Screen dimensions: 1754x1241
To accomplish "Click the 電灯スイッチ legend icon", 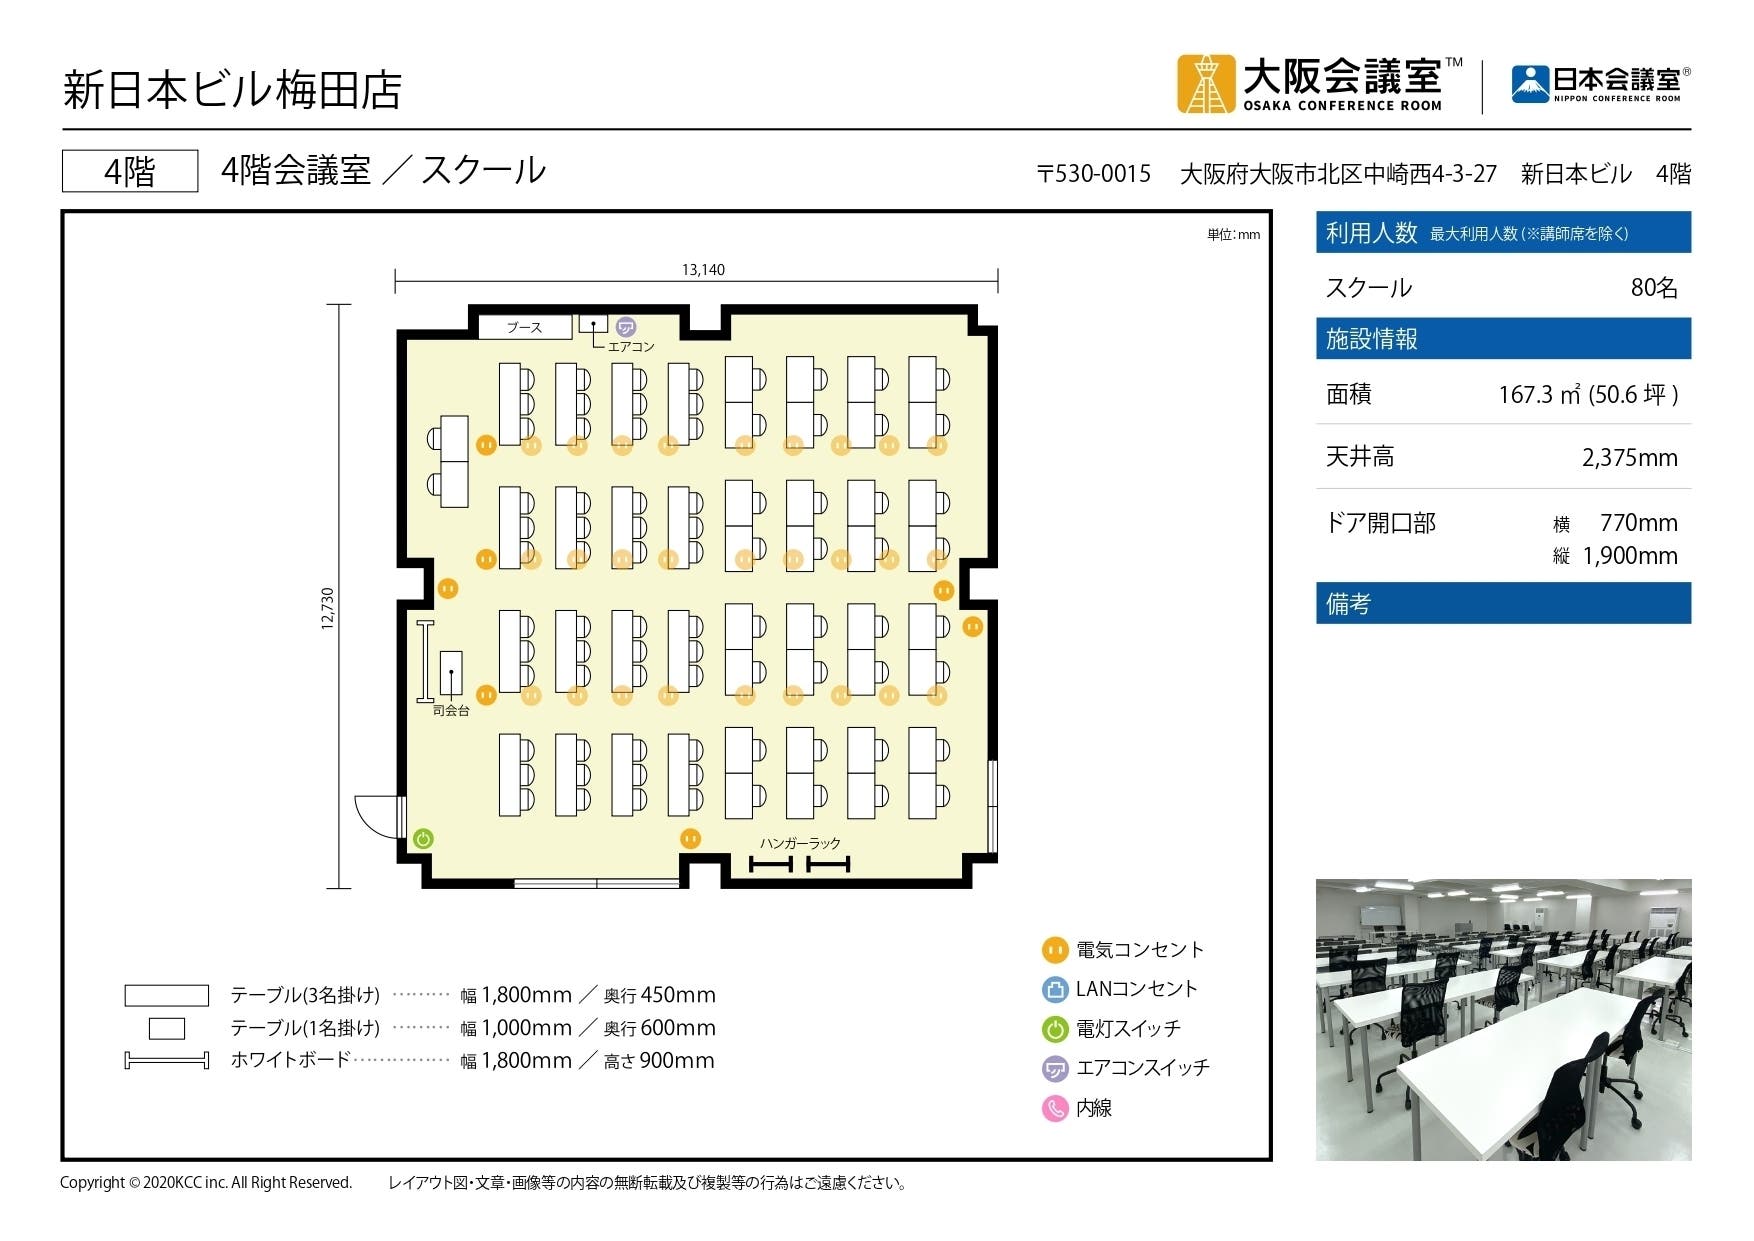I will point(1054,1028).
